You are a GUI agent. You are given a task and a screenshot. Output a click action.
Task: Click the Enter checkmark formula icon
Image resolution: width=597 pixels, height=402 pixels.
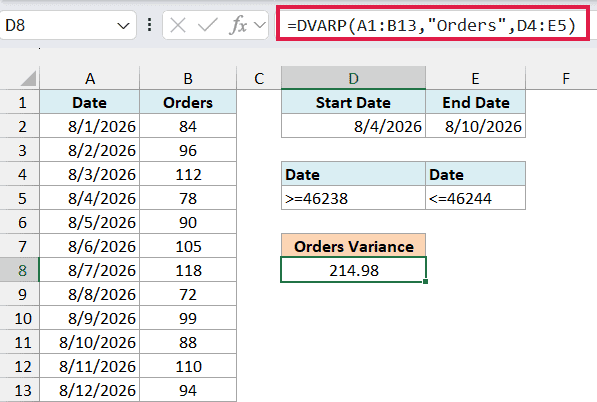(x=208, y=26)
